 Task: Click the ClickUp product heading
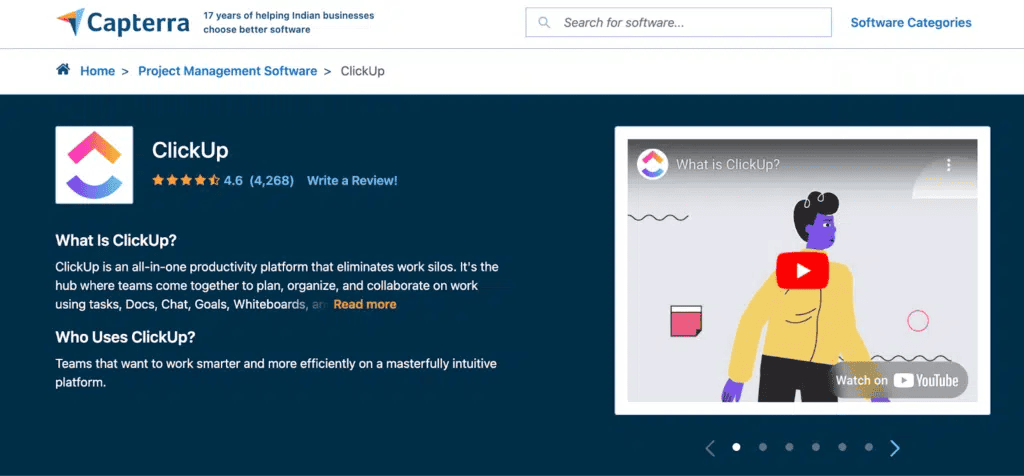tap(190, 151)
